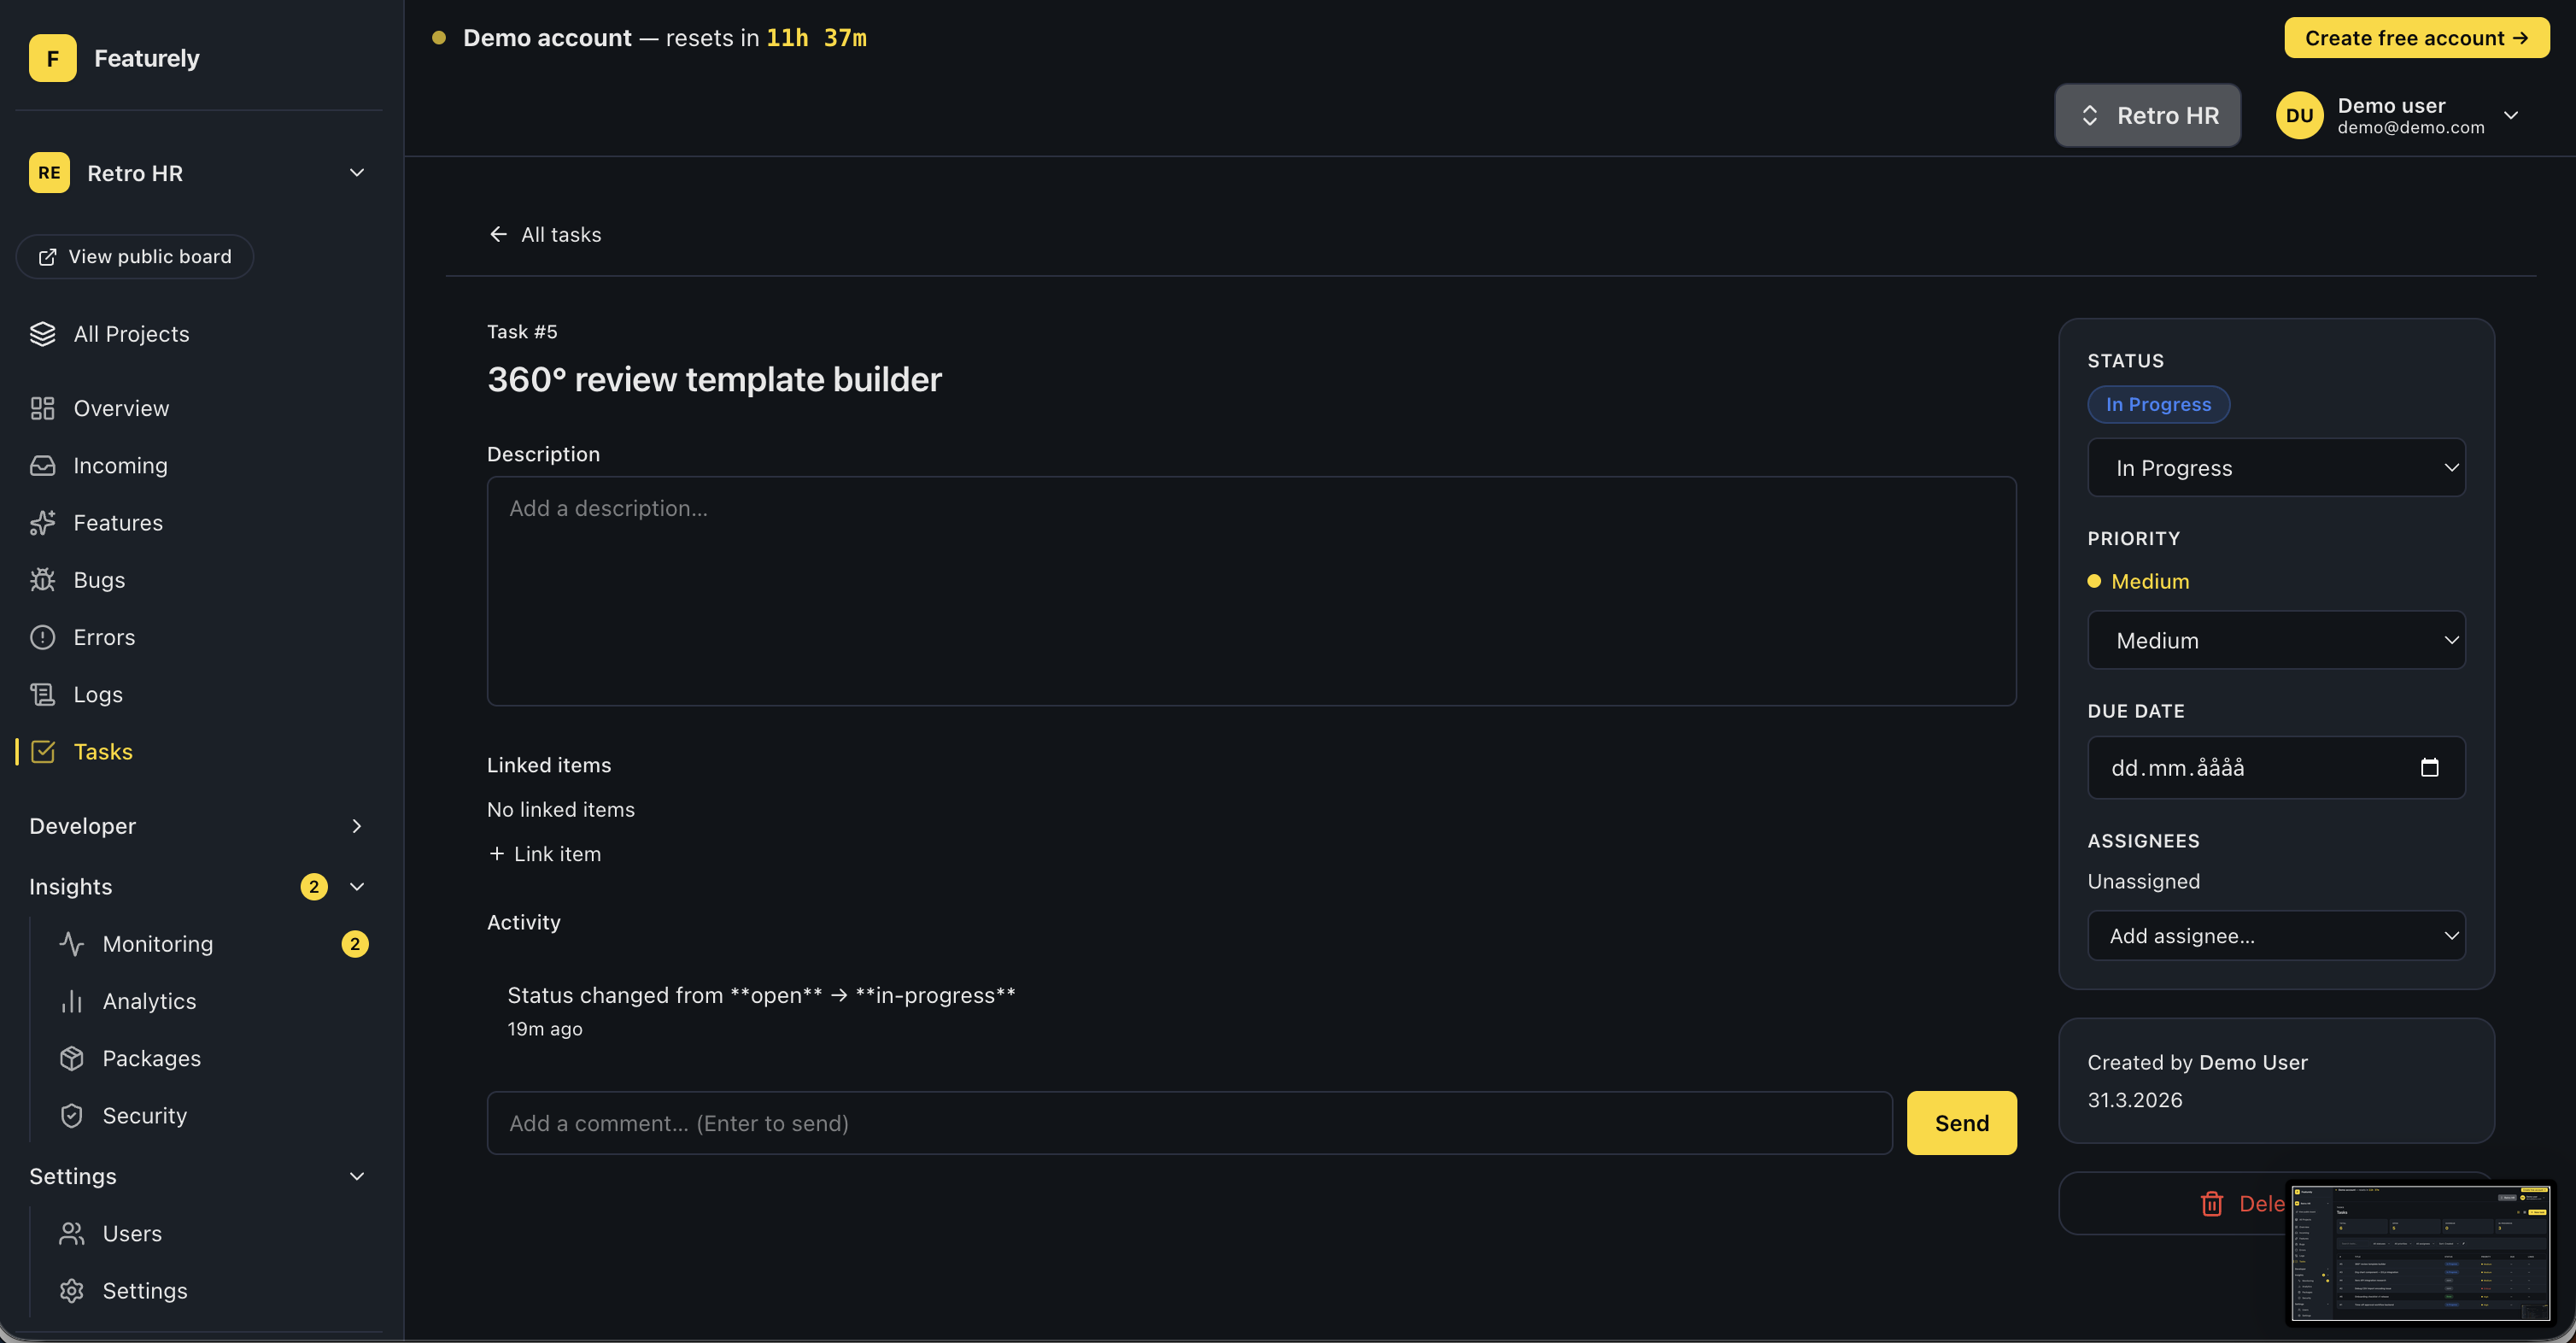Viewport: 2576px width, 1343px height.
Task: Open the Add assignee selector
Action: tap(2276, 935)
